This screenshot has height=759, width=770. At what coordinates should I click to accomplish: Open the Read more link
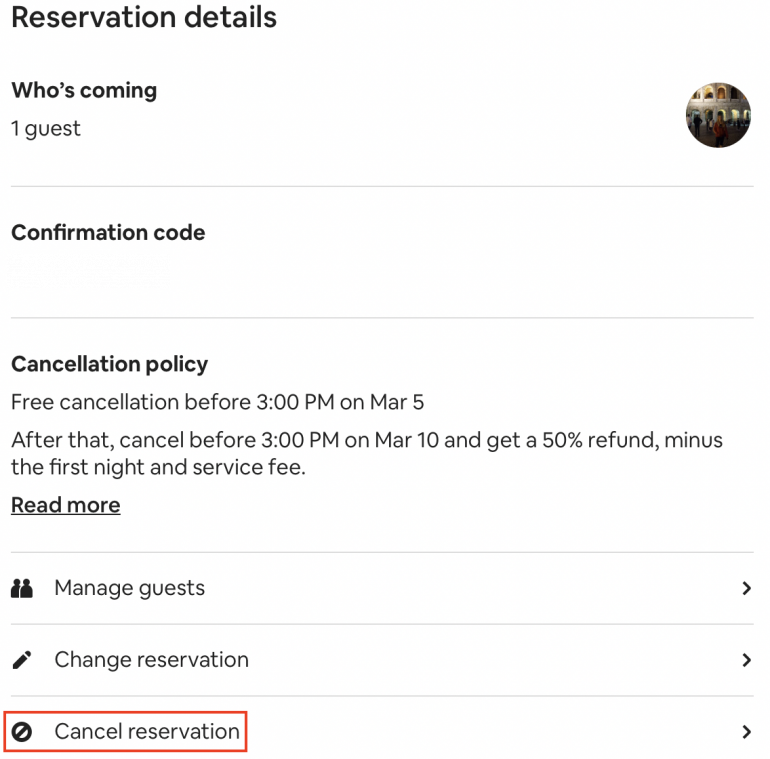click(x=65, y=505)
